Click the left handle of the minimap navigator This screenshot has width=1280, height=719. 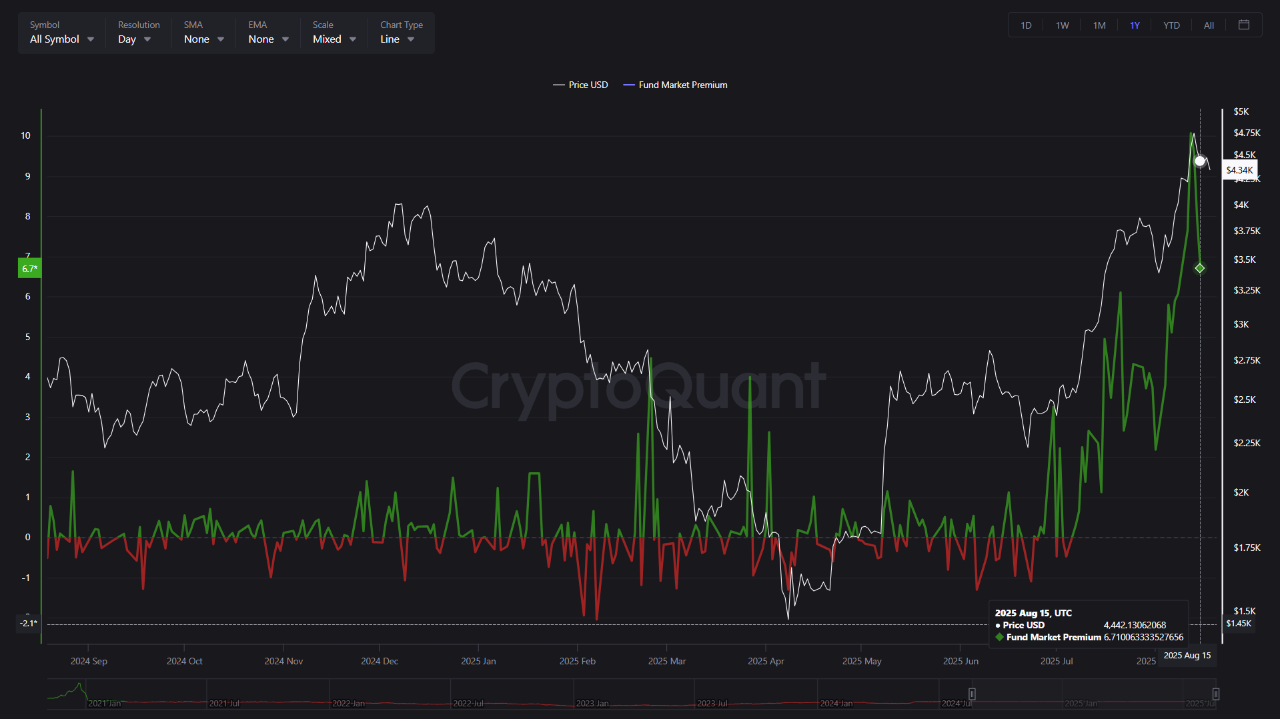tap(971, 693)
